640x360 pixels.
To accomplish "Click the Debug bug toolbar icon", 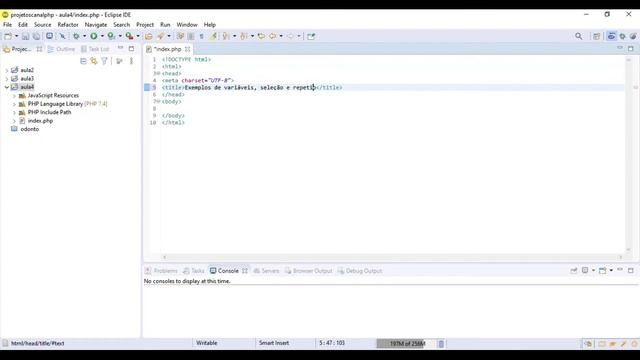I will coord(76,36).
